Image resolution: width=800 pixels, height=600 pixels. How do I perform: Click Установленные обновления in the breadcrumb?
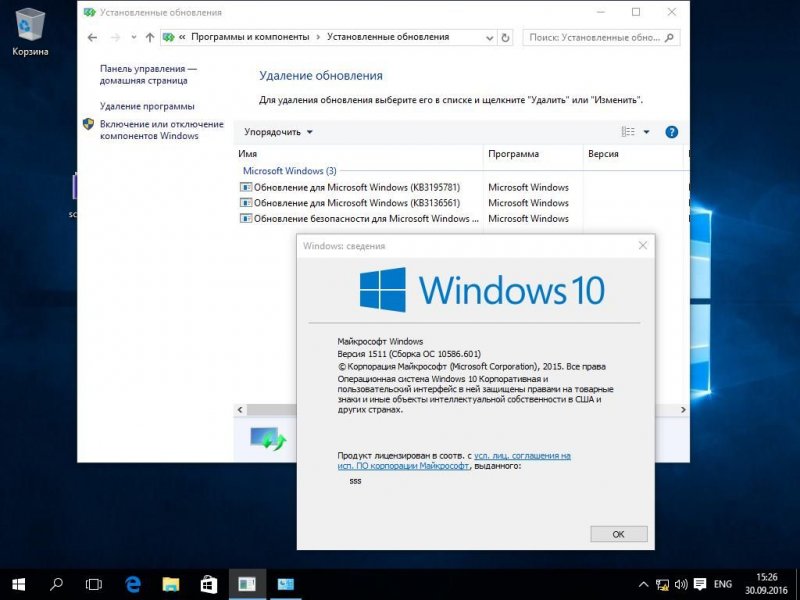(x=388, y=37)
